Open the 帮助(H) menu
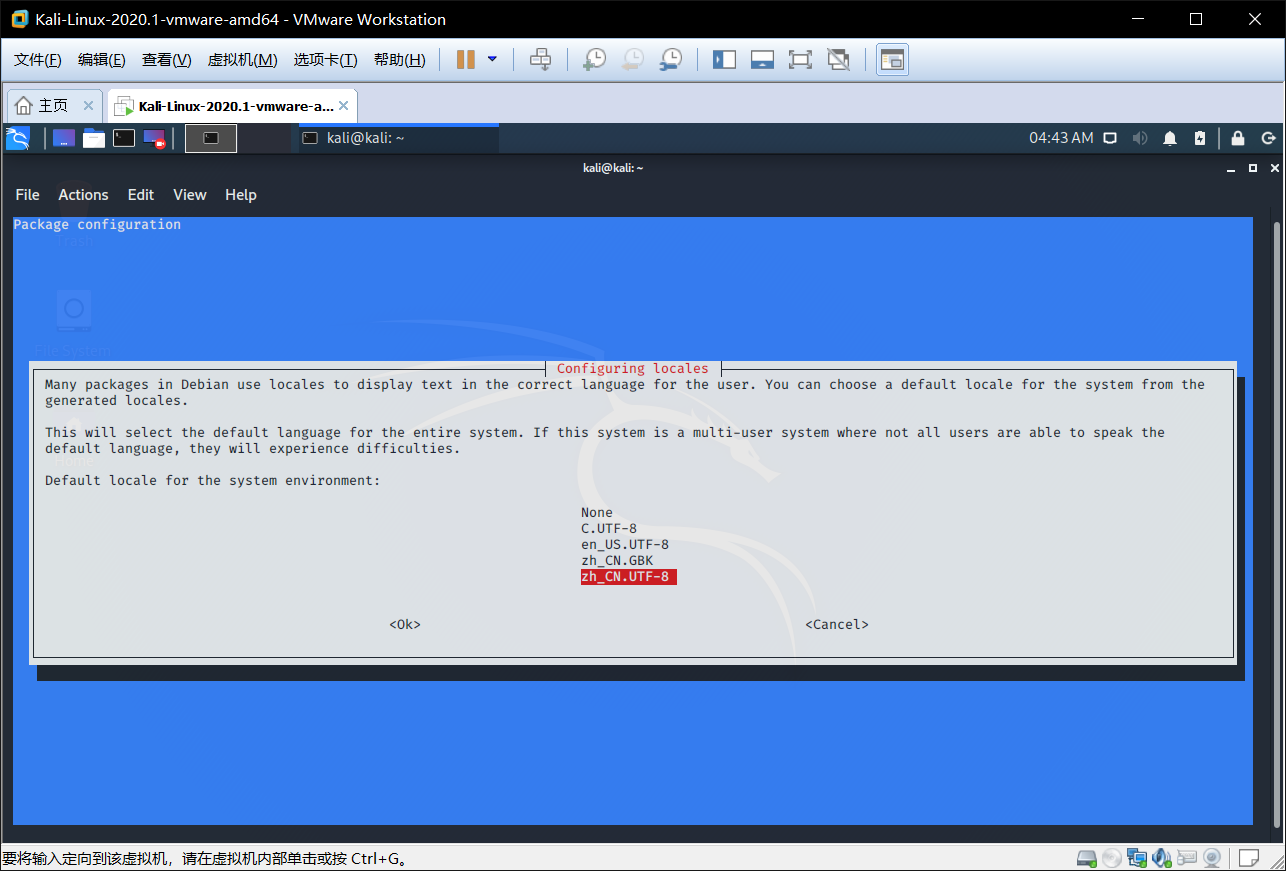Viewport: 1286px width, 871px height. pyautogui.click(x=399, y=60)
